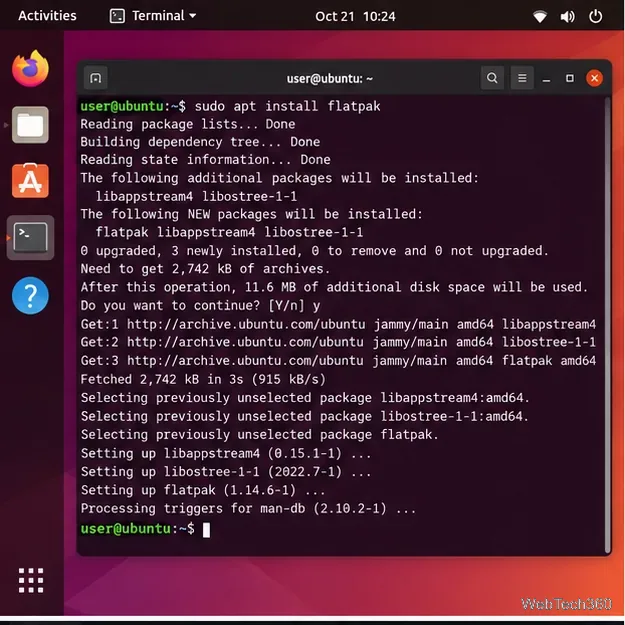Click the 'sudo apt install flatpak' command
Viewport: 625px width, 625px height.
point(287,106)
